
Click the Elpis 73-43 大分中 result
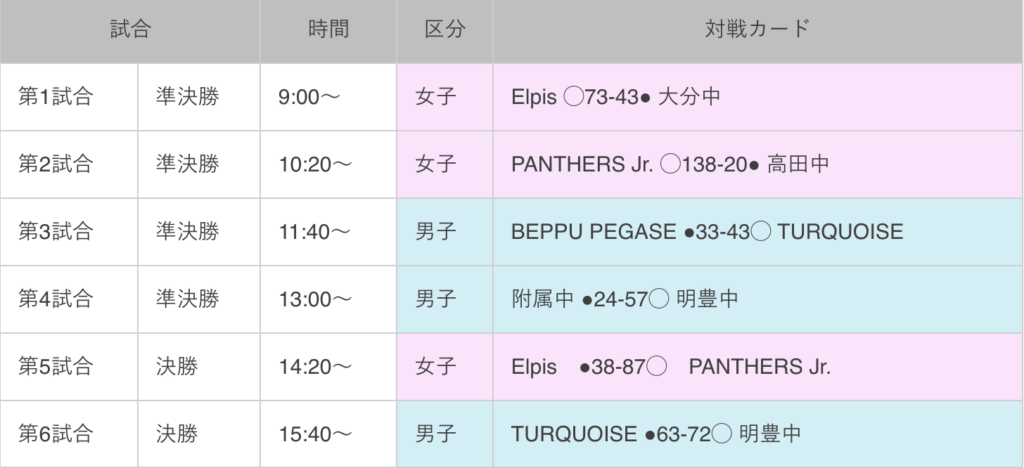pos(616,97)
